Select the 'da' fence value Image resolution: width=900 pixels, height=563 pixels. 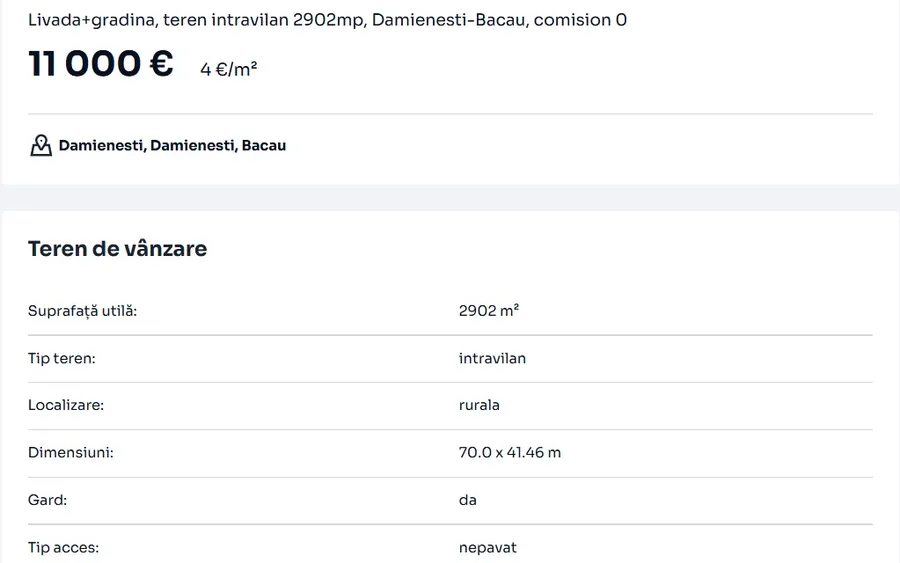pyautogui.click(x=468, y=499)
